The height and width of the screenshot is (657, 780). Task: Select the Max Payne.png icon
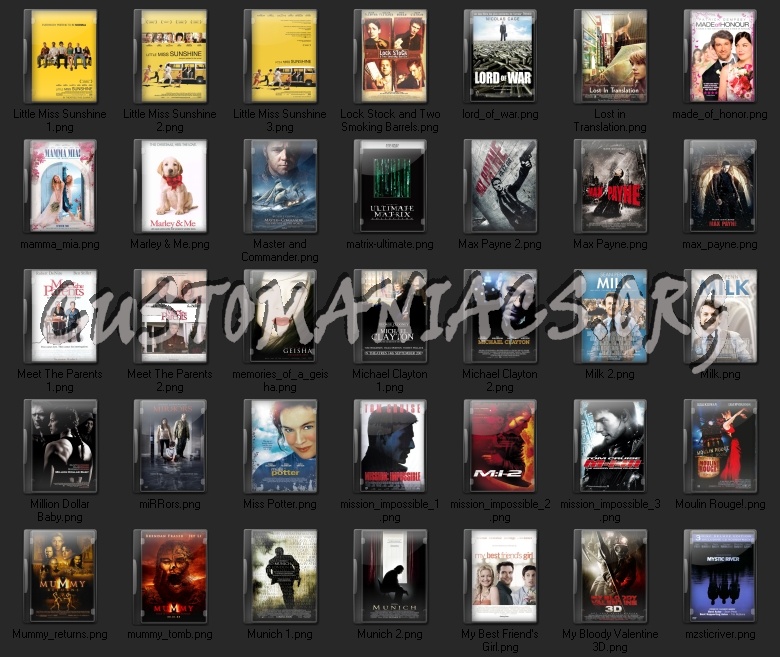(610, 186)
